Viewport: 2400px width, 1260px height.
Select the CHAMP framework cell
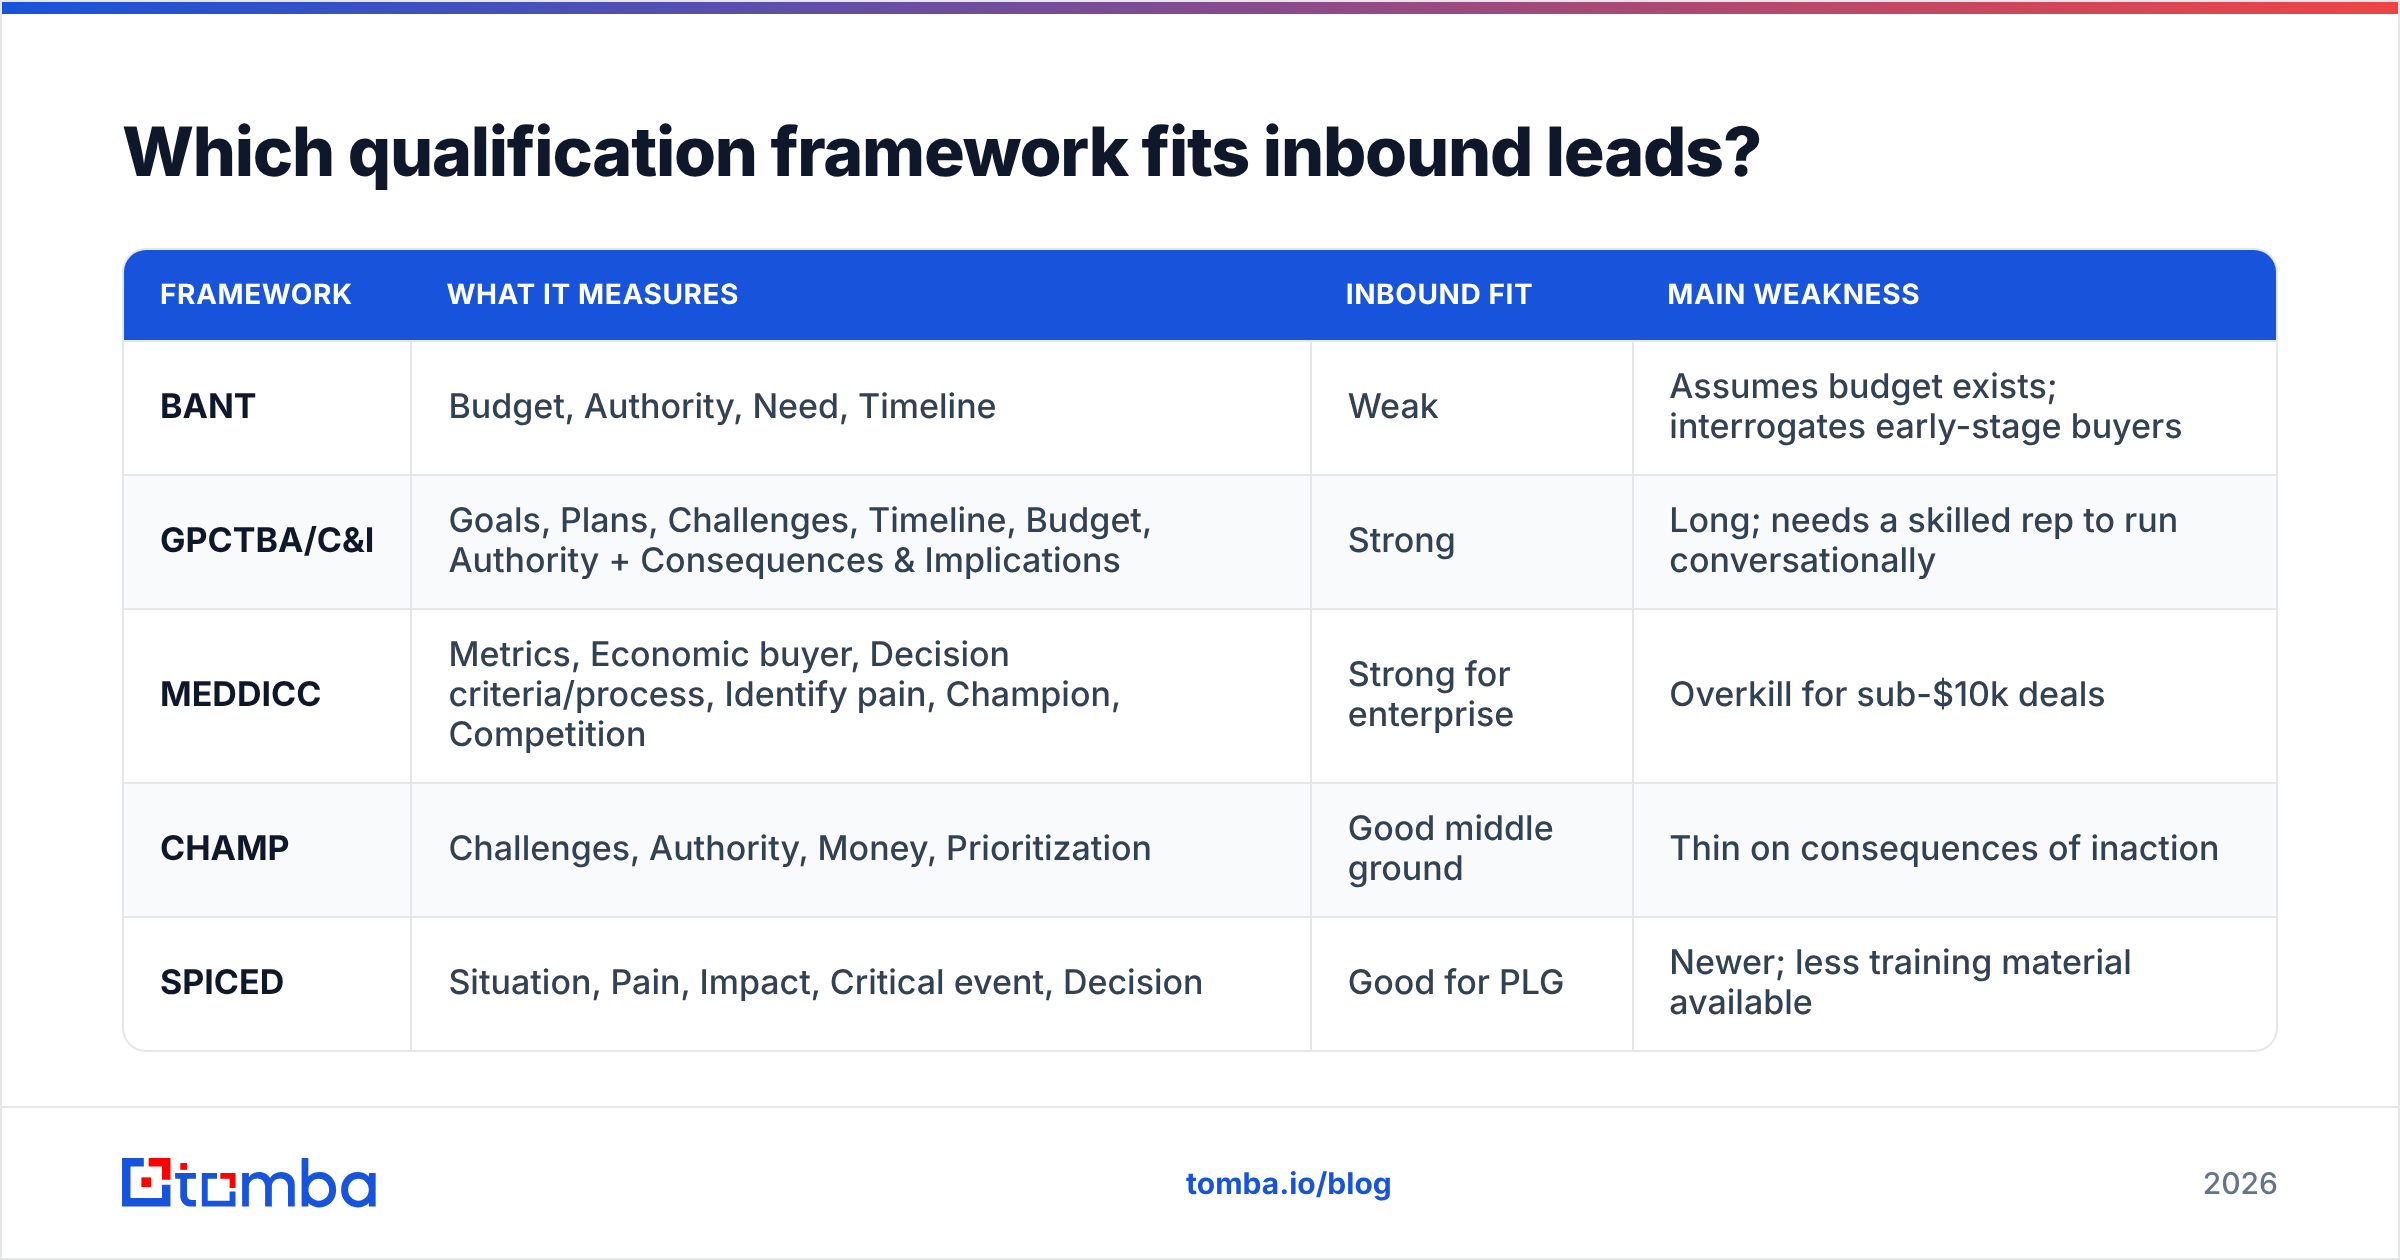point(267,849)
